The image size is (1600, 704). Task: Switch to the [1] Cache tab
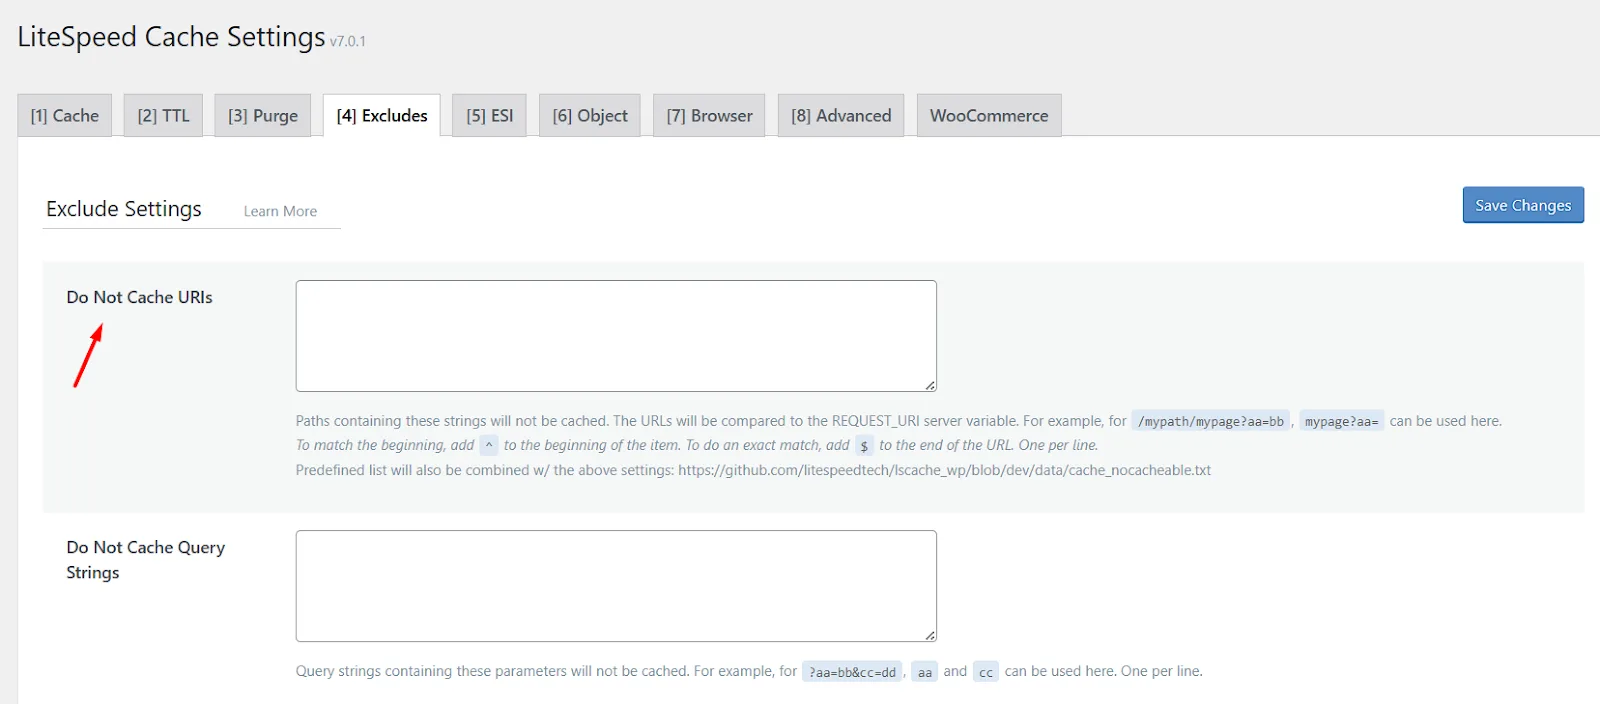[65, 115]
